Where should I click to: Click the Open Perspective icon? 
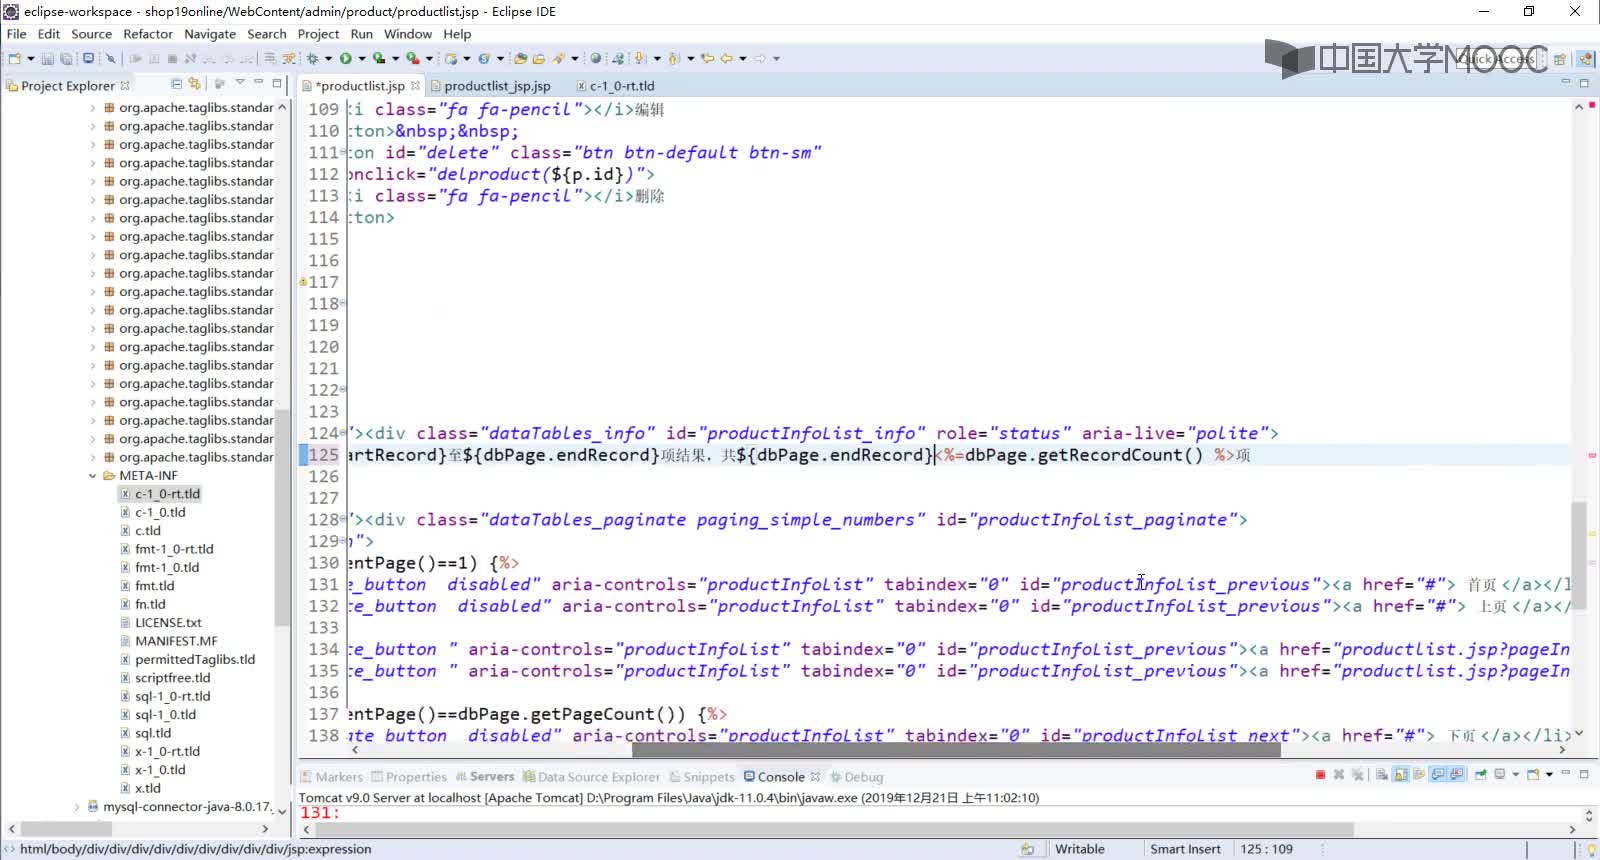pos(1560,59)
